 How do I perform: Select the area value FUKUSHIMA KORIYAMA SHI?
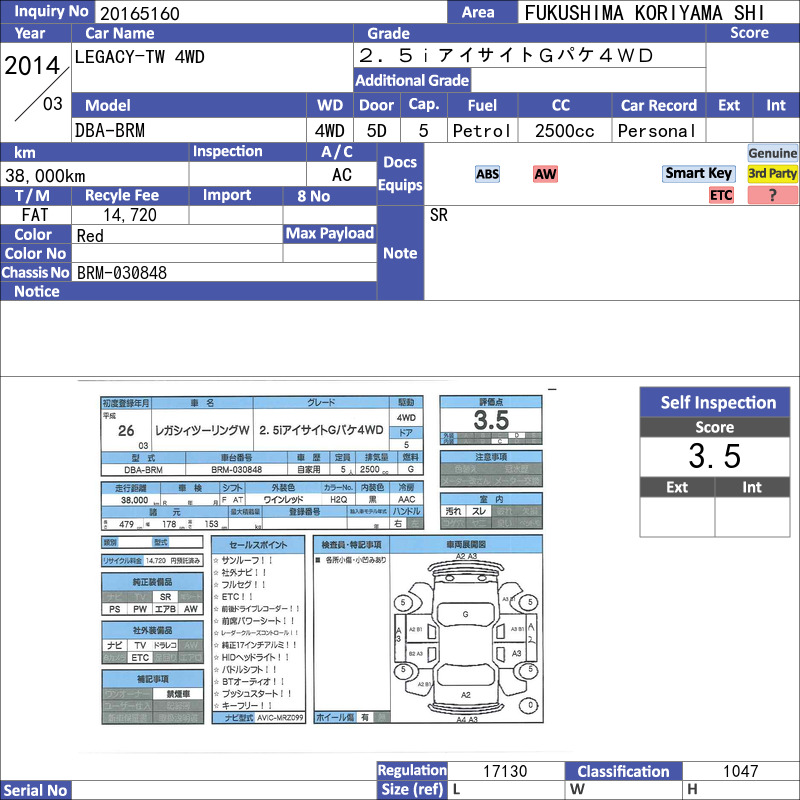(x=644, y=13)
